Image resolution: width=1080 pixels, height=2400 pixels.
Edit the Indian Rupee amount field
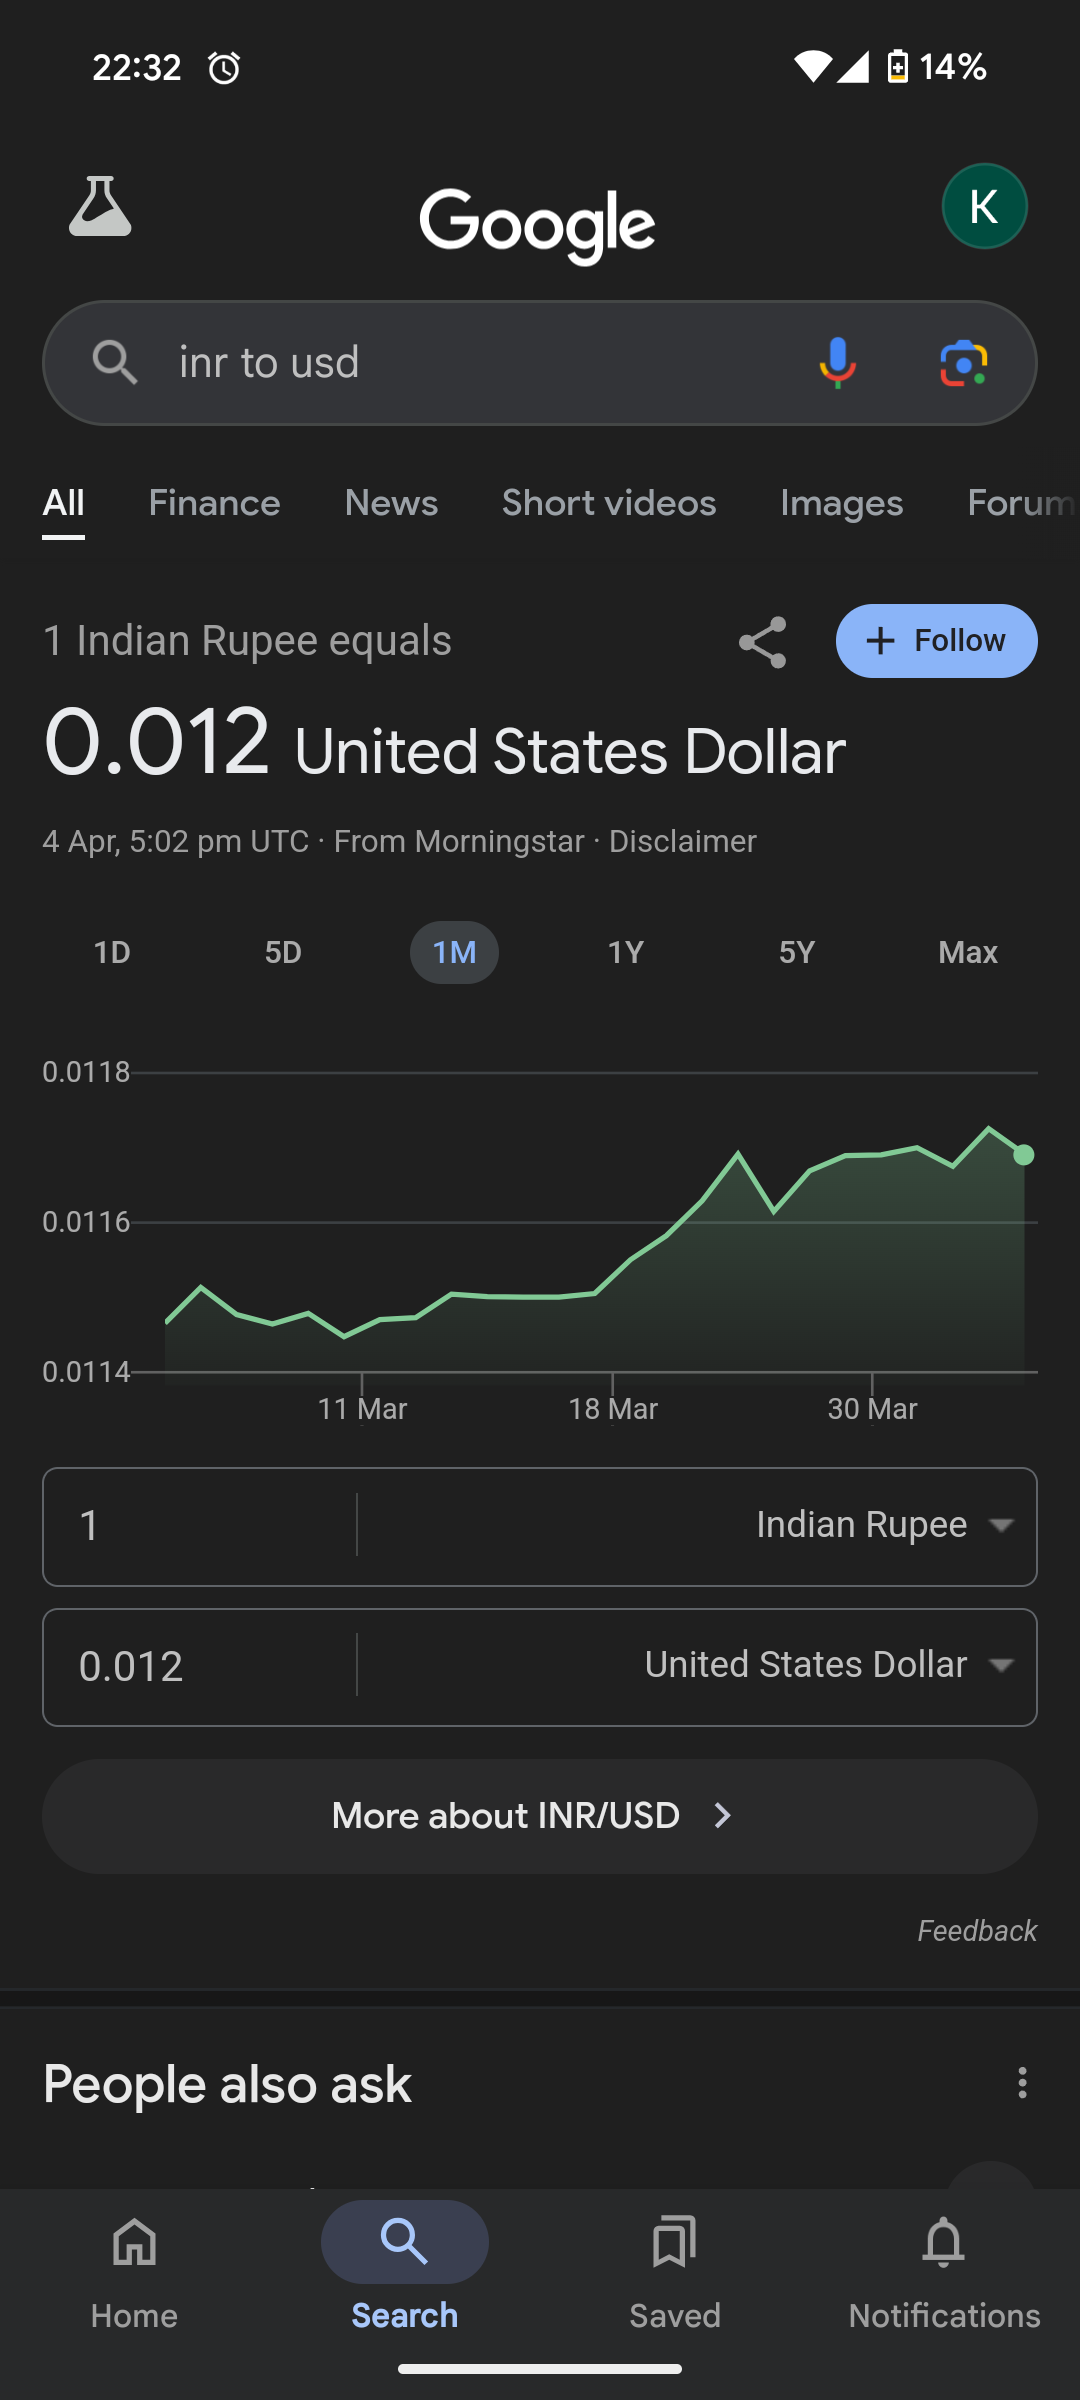pos(200,1526)
